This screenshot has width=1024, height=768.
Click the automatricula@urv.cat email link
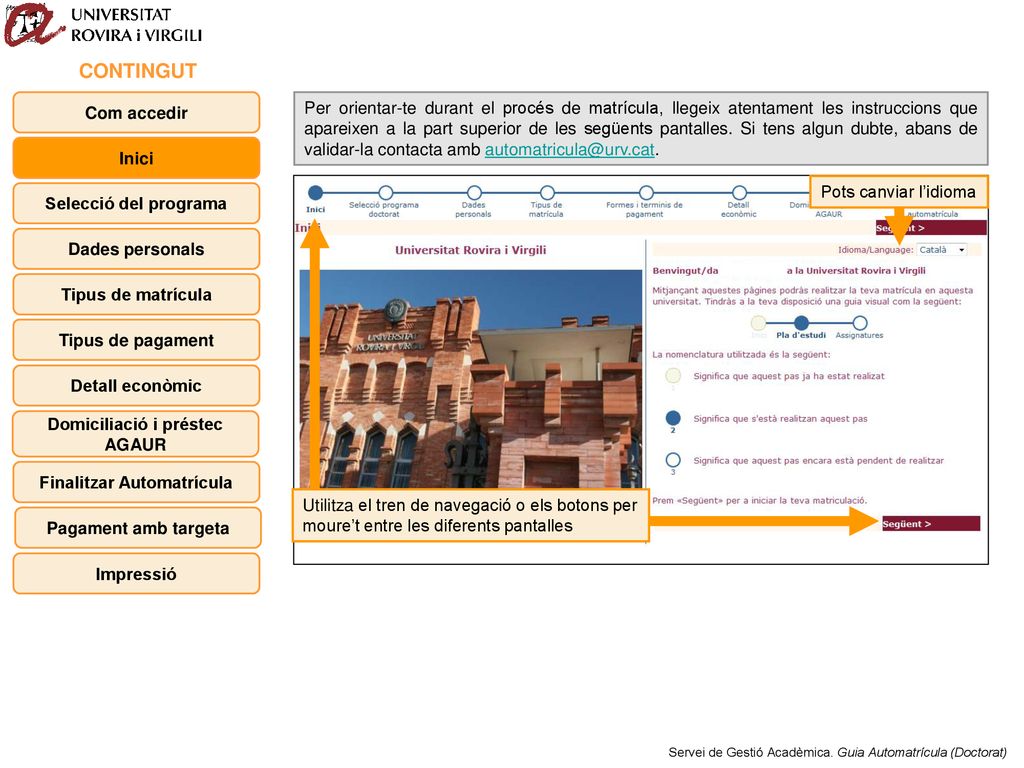pyautogui.click(x=569, y=150)
